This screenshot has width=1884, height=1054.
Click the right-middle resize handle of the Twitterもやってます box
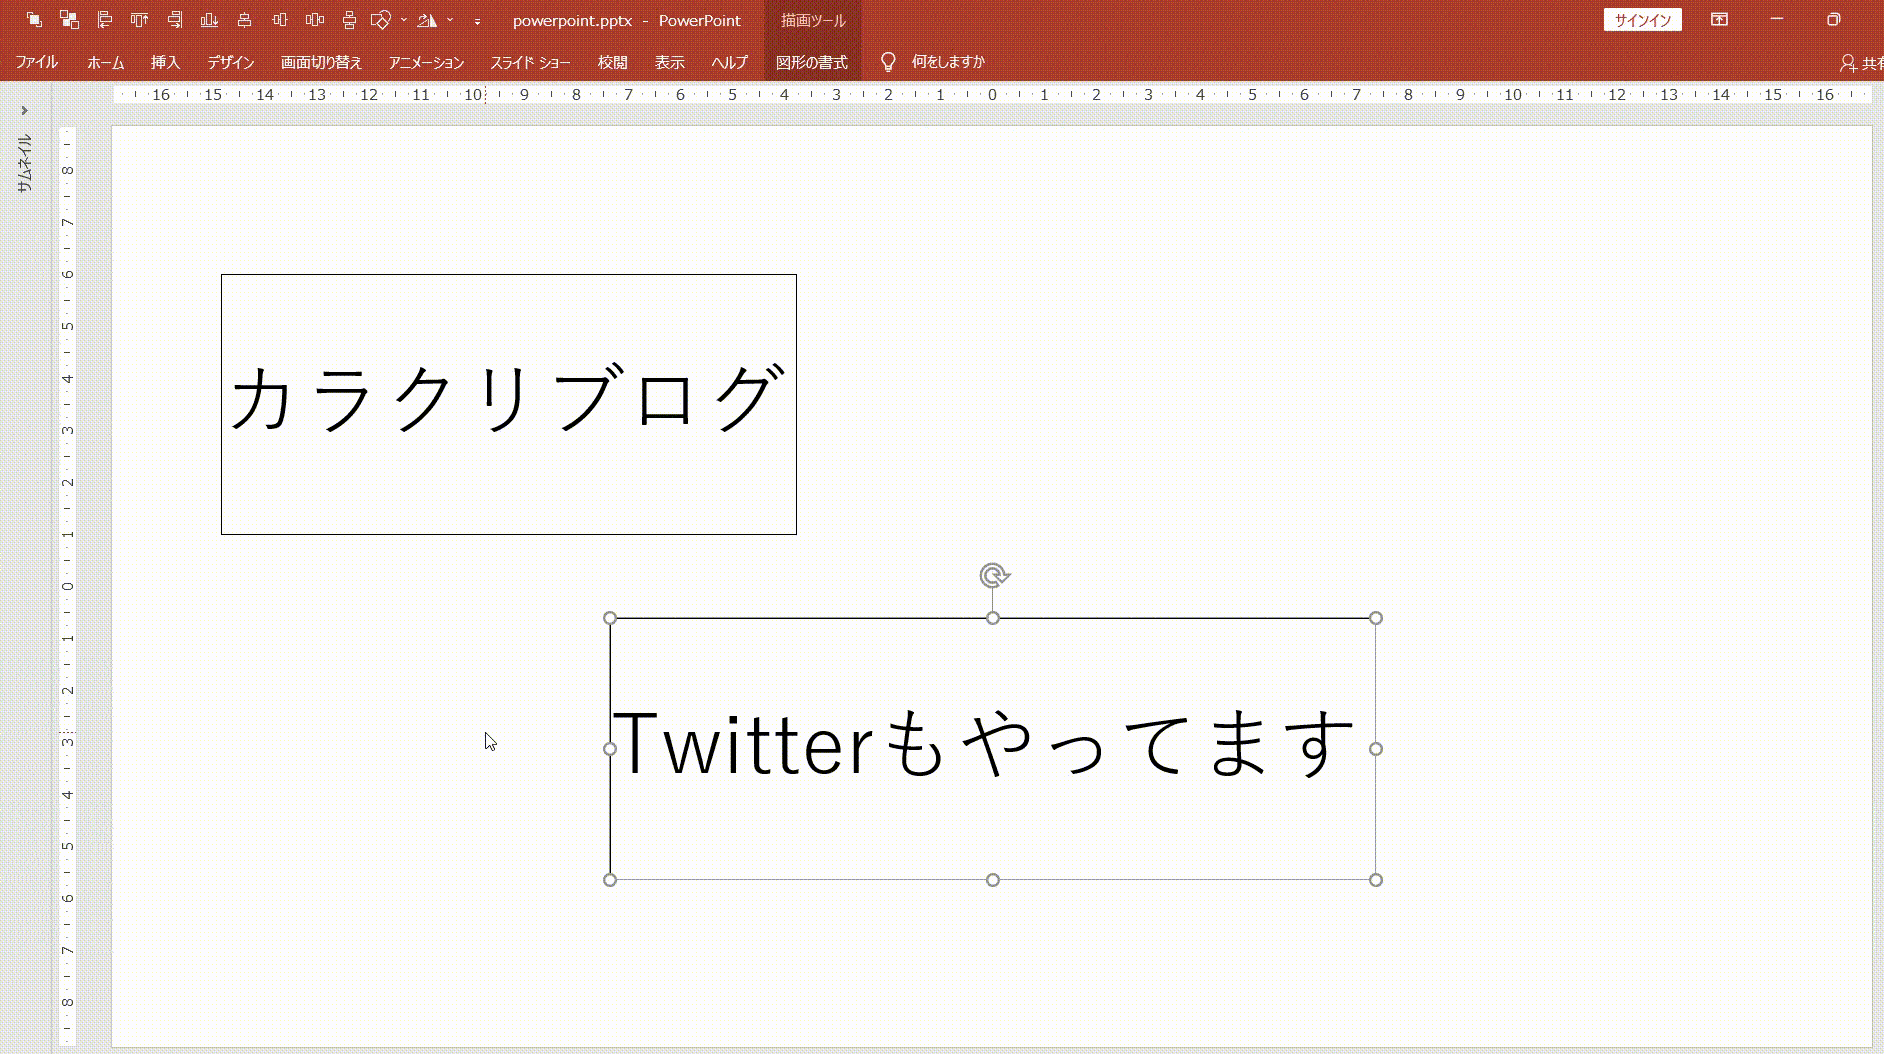(x=1376, y=749)
